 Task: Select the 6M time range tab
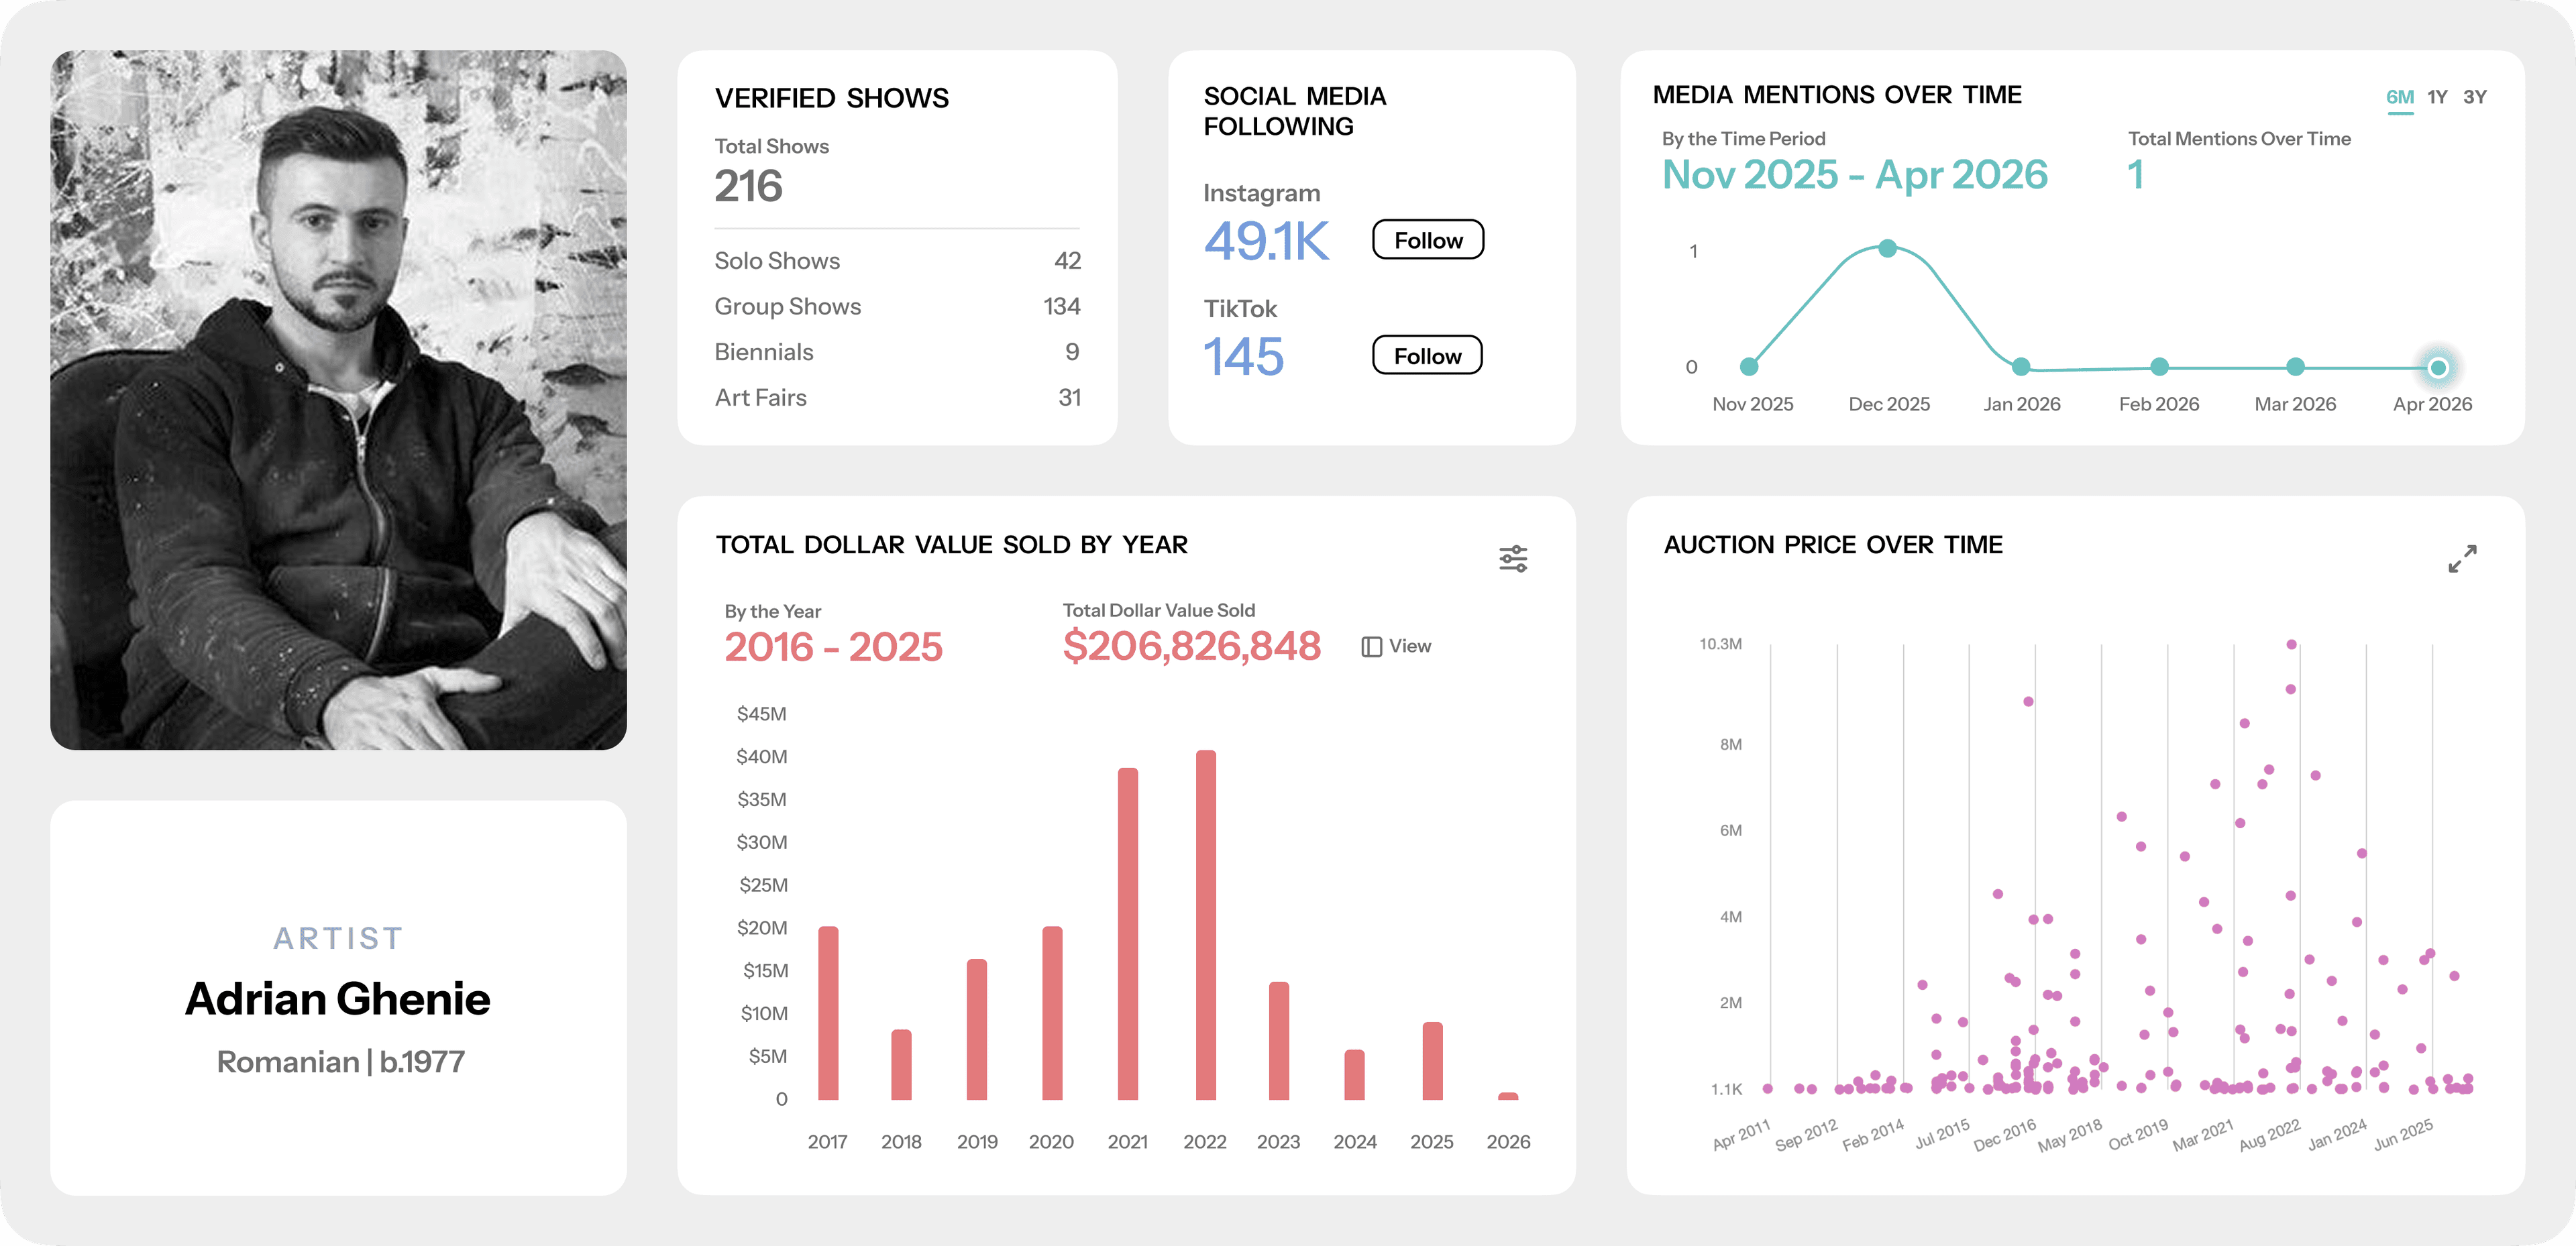[2399, 97]
